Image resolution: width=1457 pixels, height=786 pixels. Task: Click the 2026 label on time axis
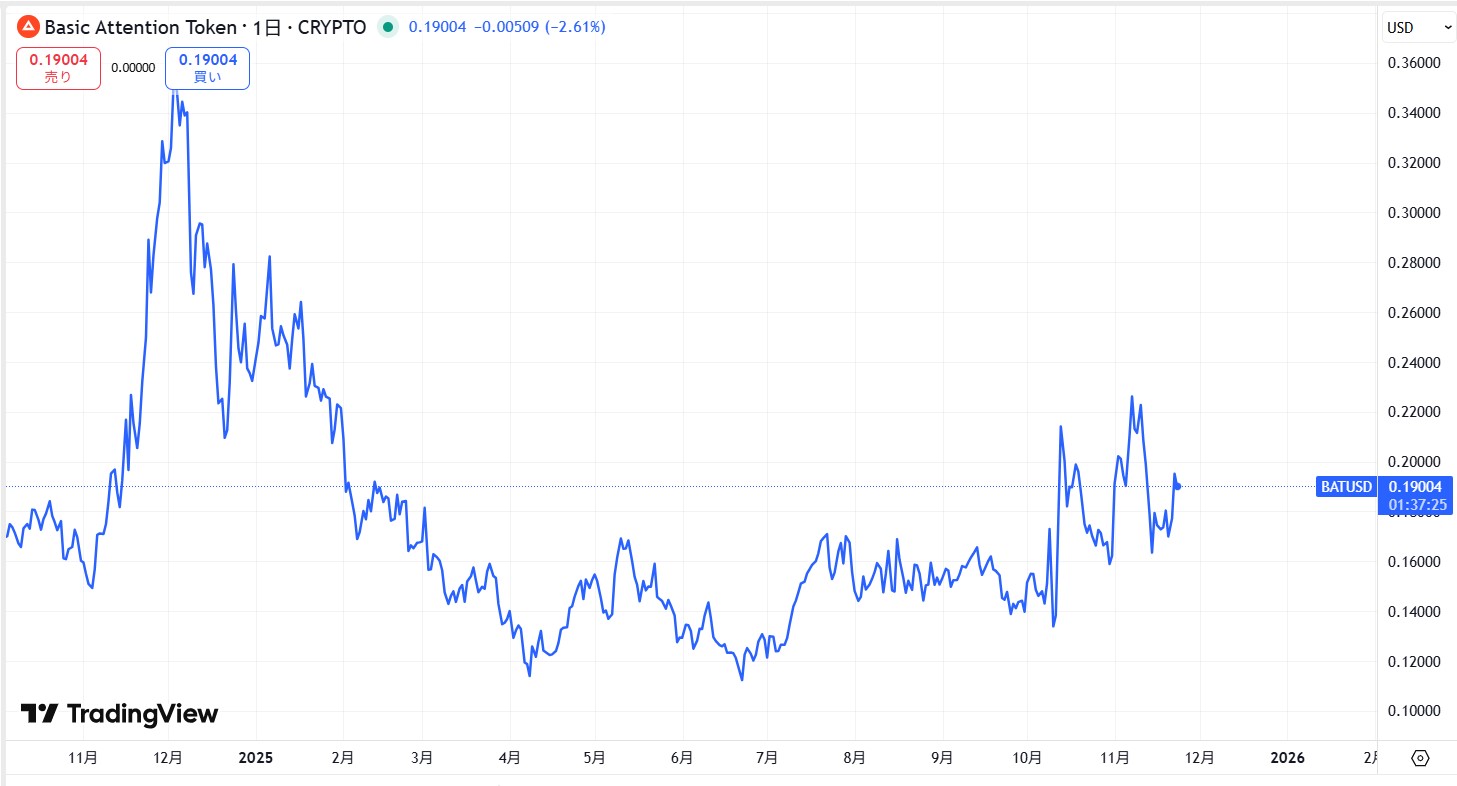tap(1286, 758)
